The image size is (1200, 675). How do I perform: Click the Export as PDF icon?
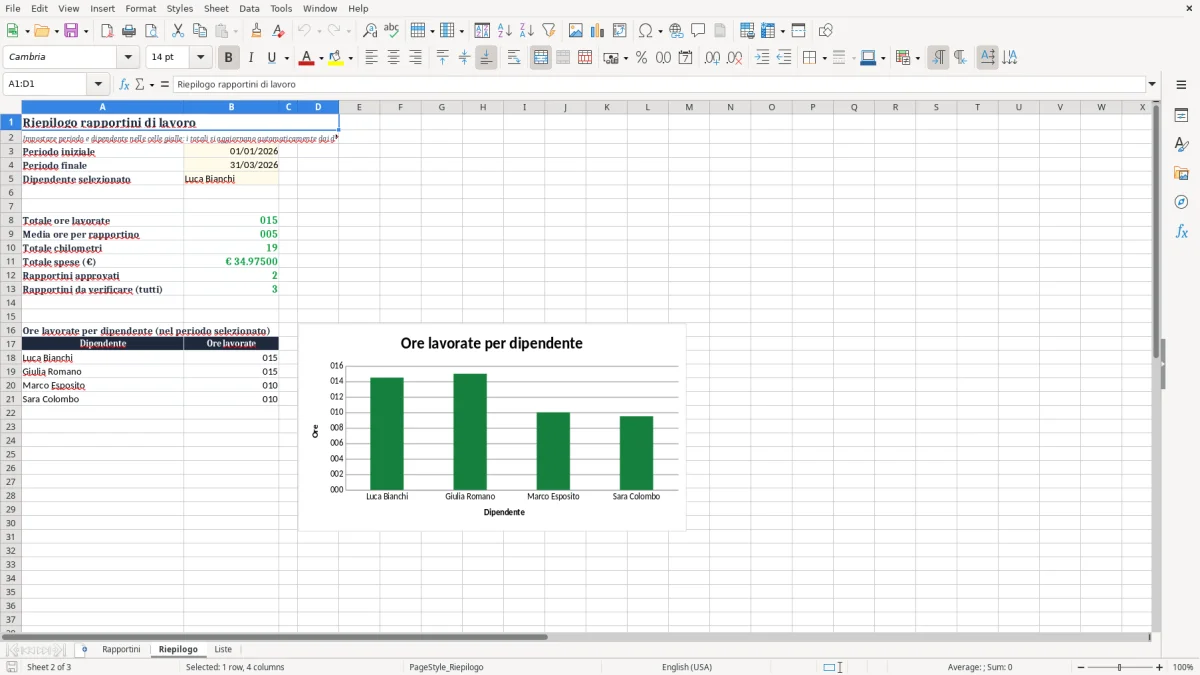tap(107, 31)
